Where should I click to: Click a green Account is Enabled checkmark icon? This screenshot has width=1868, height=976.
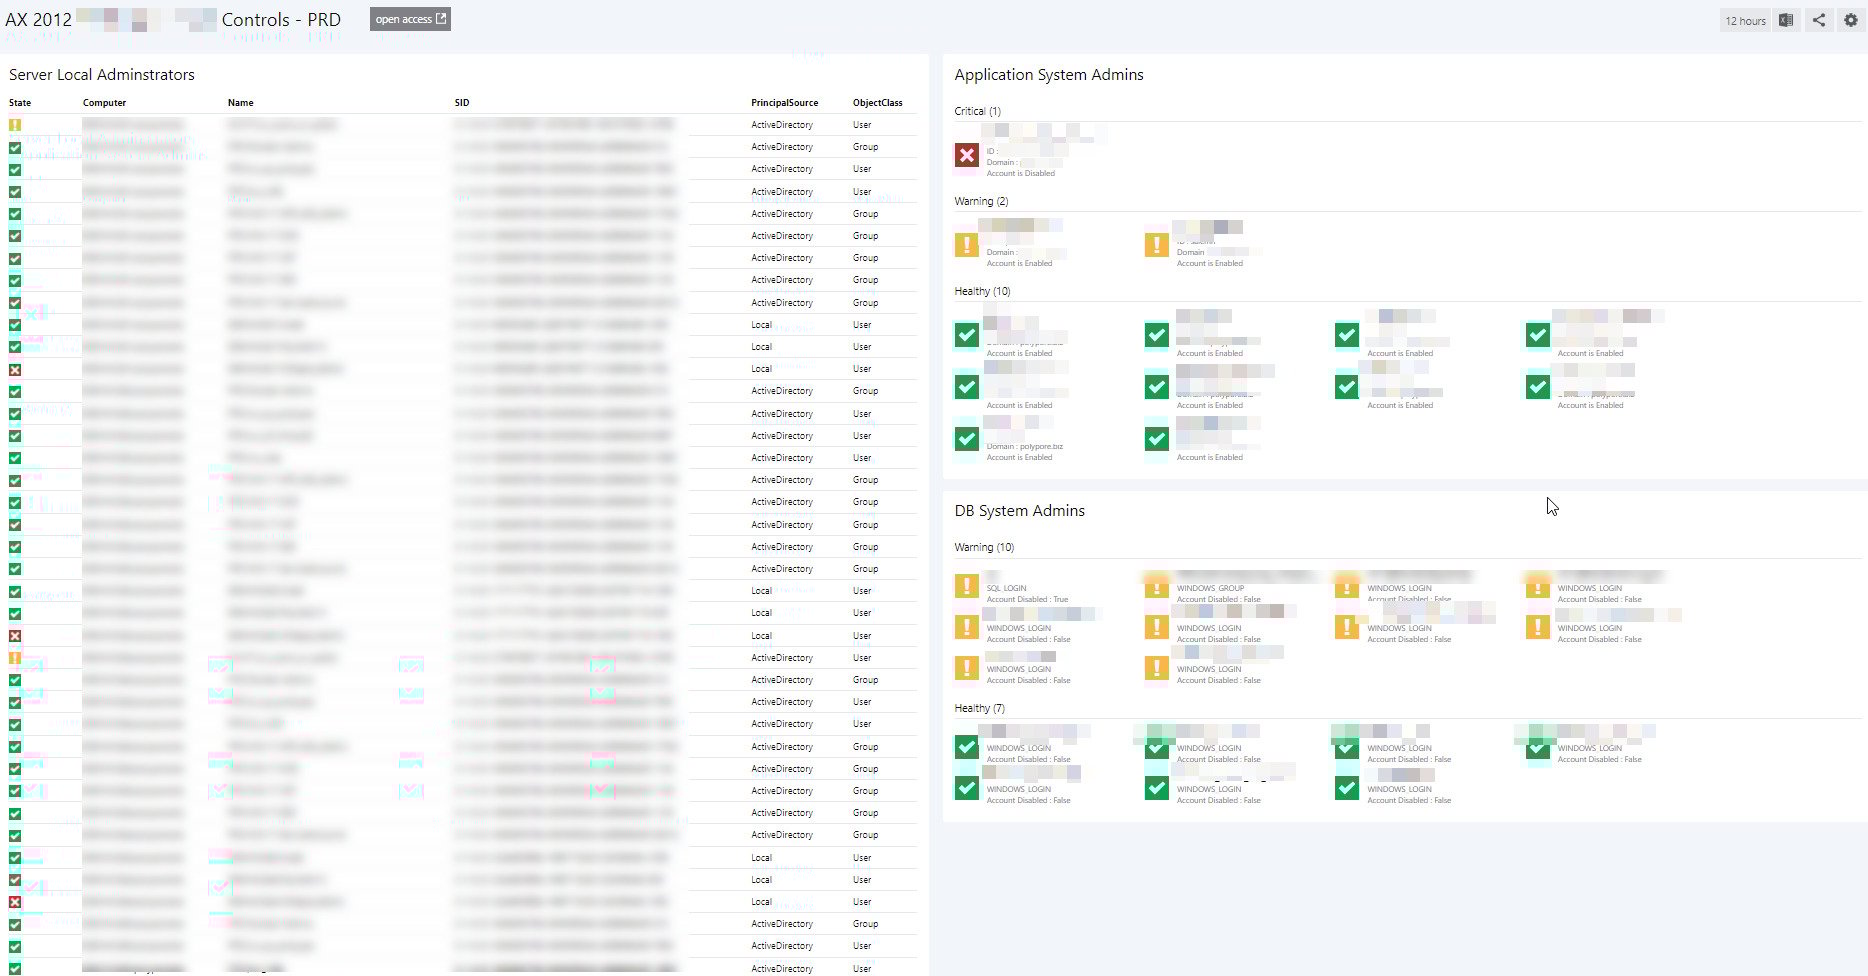1156,335
